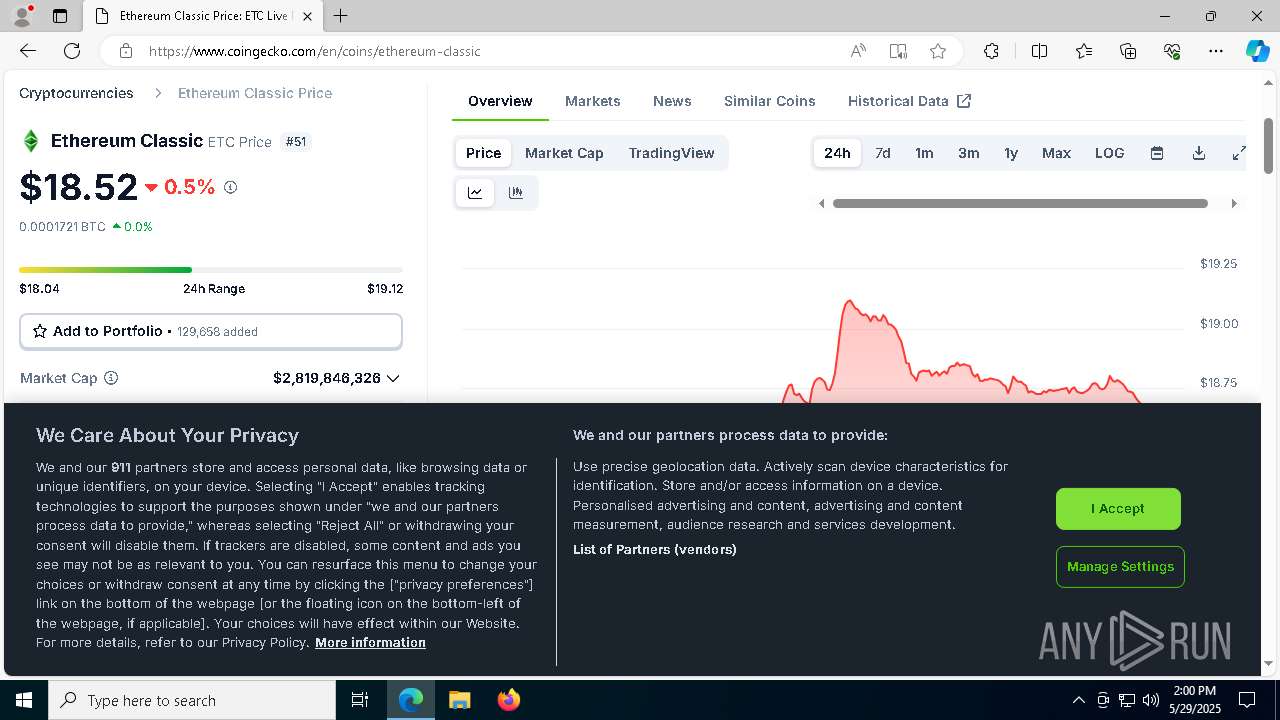1280x720 pixels.
Task: Open More information privacy link
Action: pos(370,643)
